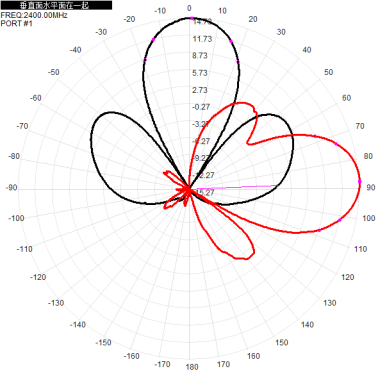The image size is (378, 378).
Task: Click the positive 80 degree angle label
Action: [368, 156]
